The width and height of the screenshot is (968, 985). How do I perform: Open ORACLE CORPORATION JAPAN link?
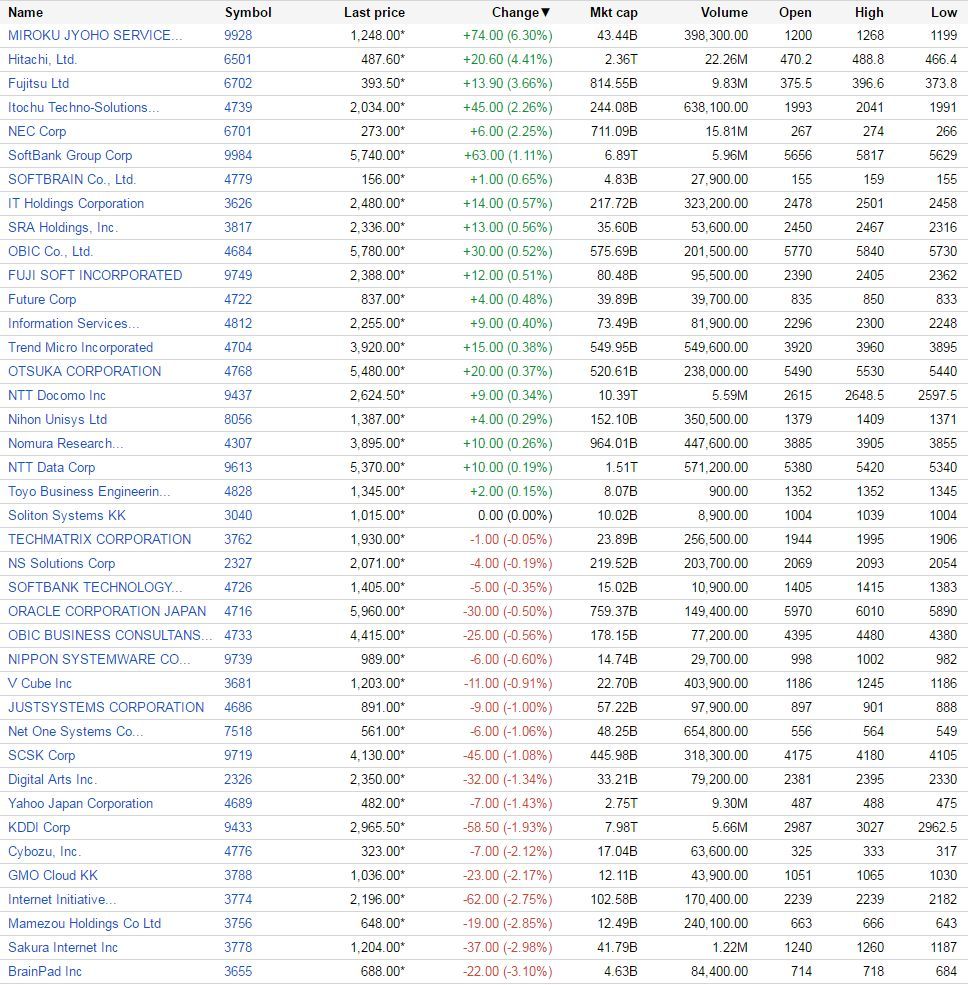point(107,611)
